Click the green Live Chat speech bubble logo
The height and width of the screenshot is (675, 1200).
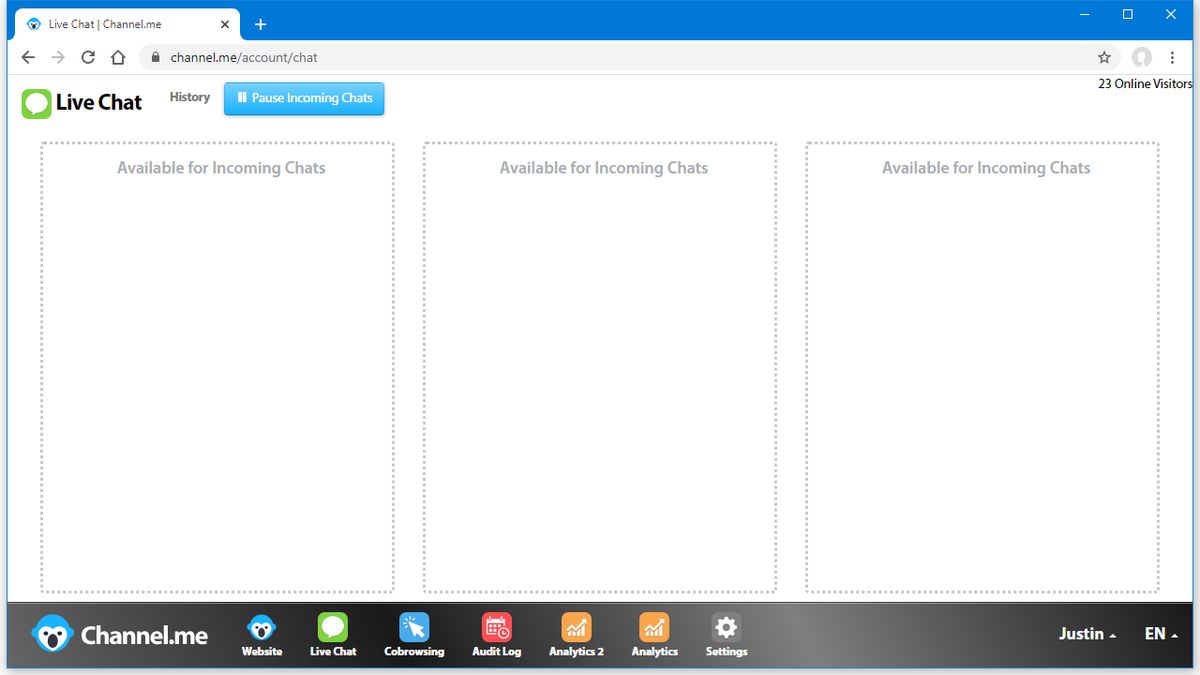(x=36, y=103)
